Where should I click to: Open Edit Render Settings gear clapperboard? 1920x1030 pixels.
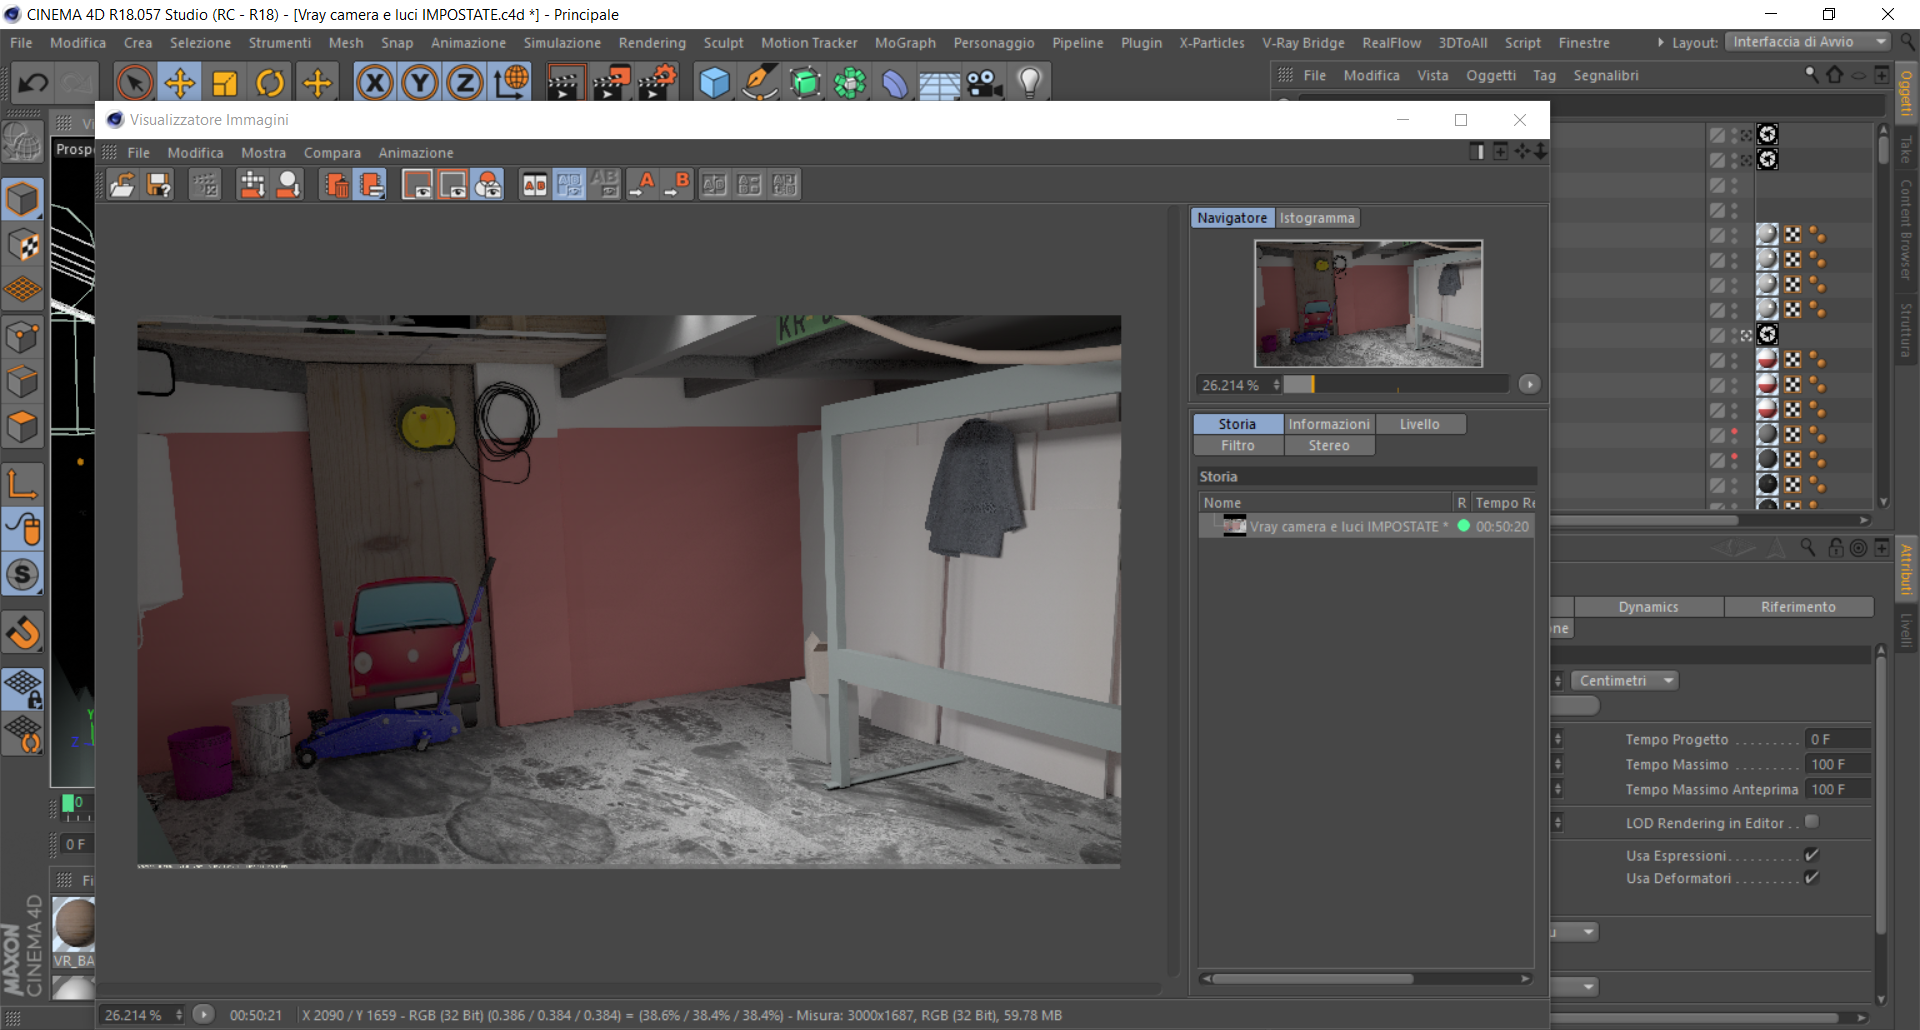click(657, 83)
